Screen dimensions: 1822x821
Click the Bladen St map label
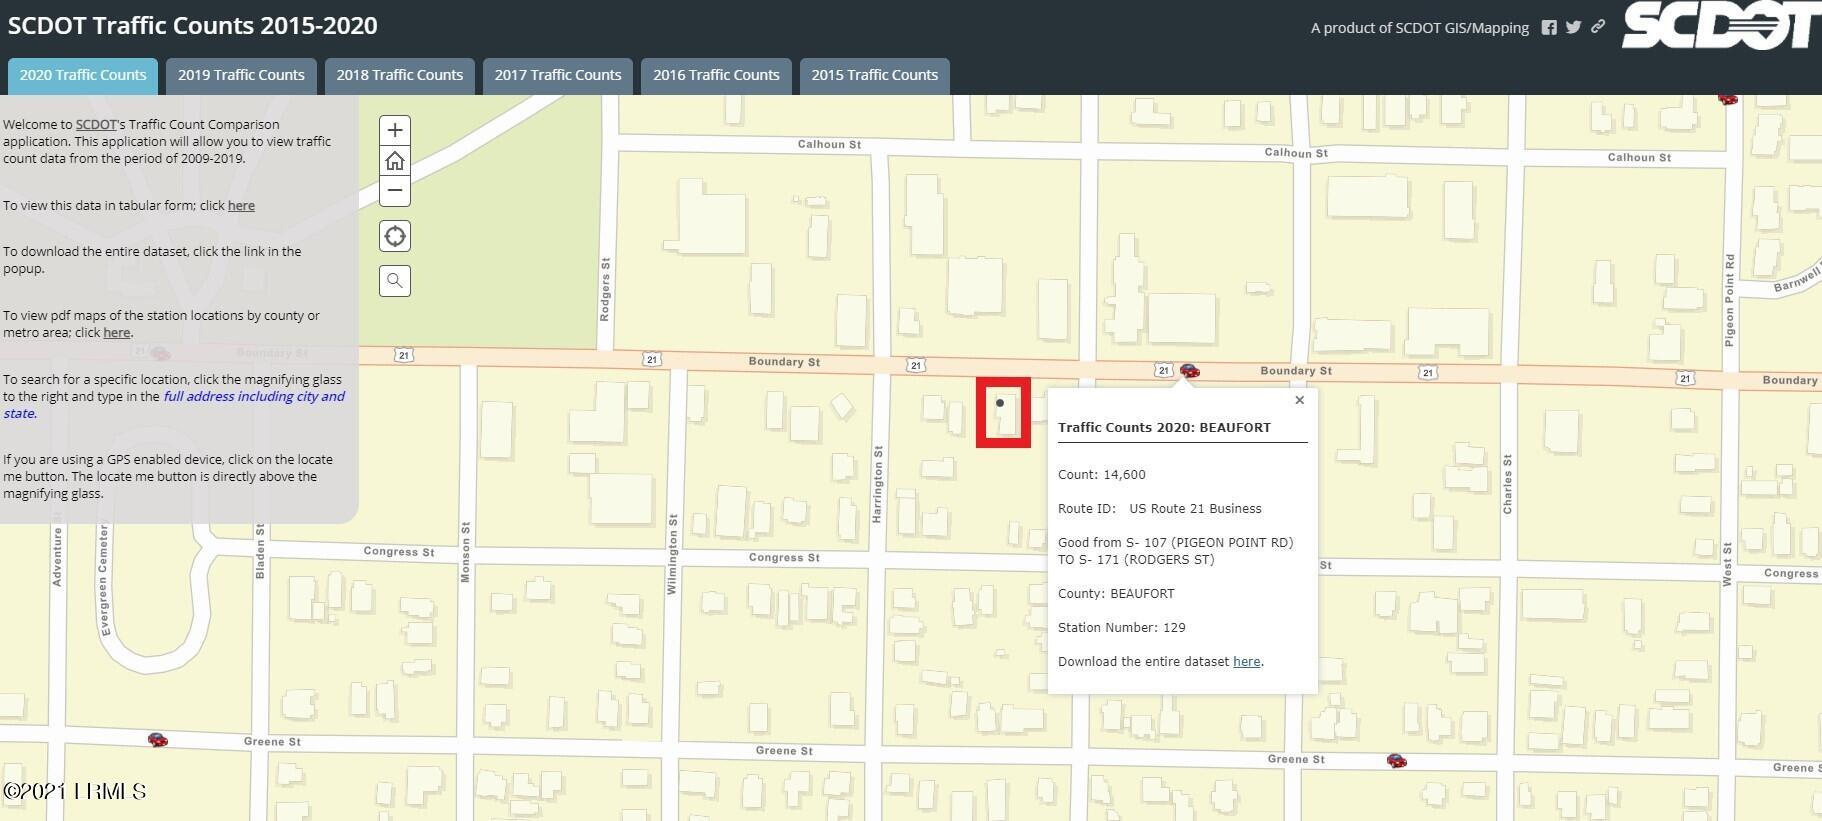tap(260, 551)
